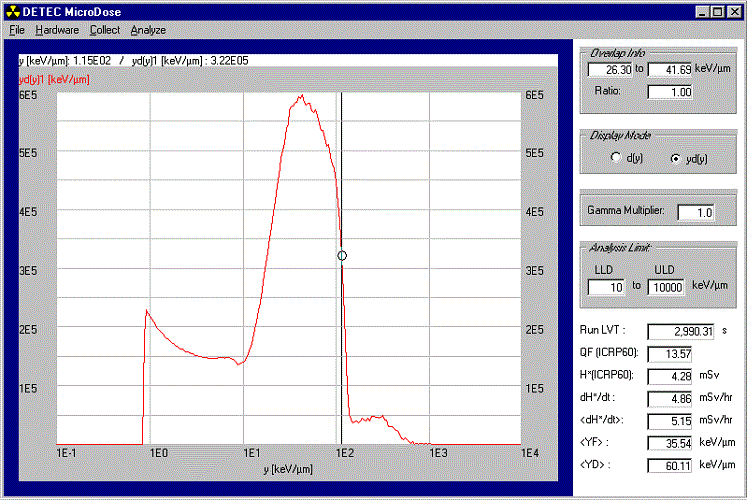Click the Gamma Multiplier label
747x500 pixels.
pyautogui.click(x=626, y=210)
